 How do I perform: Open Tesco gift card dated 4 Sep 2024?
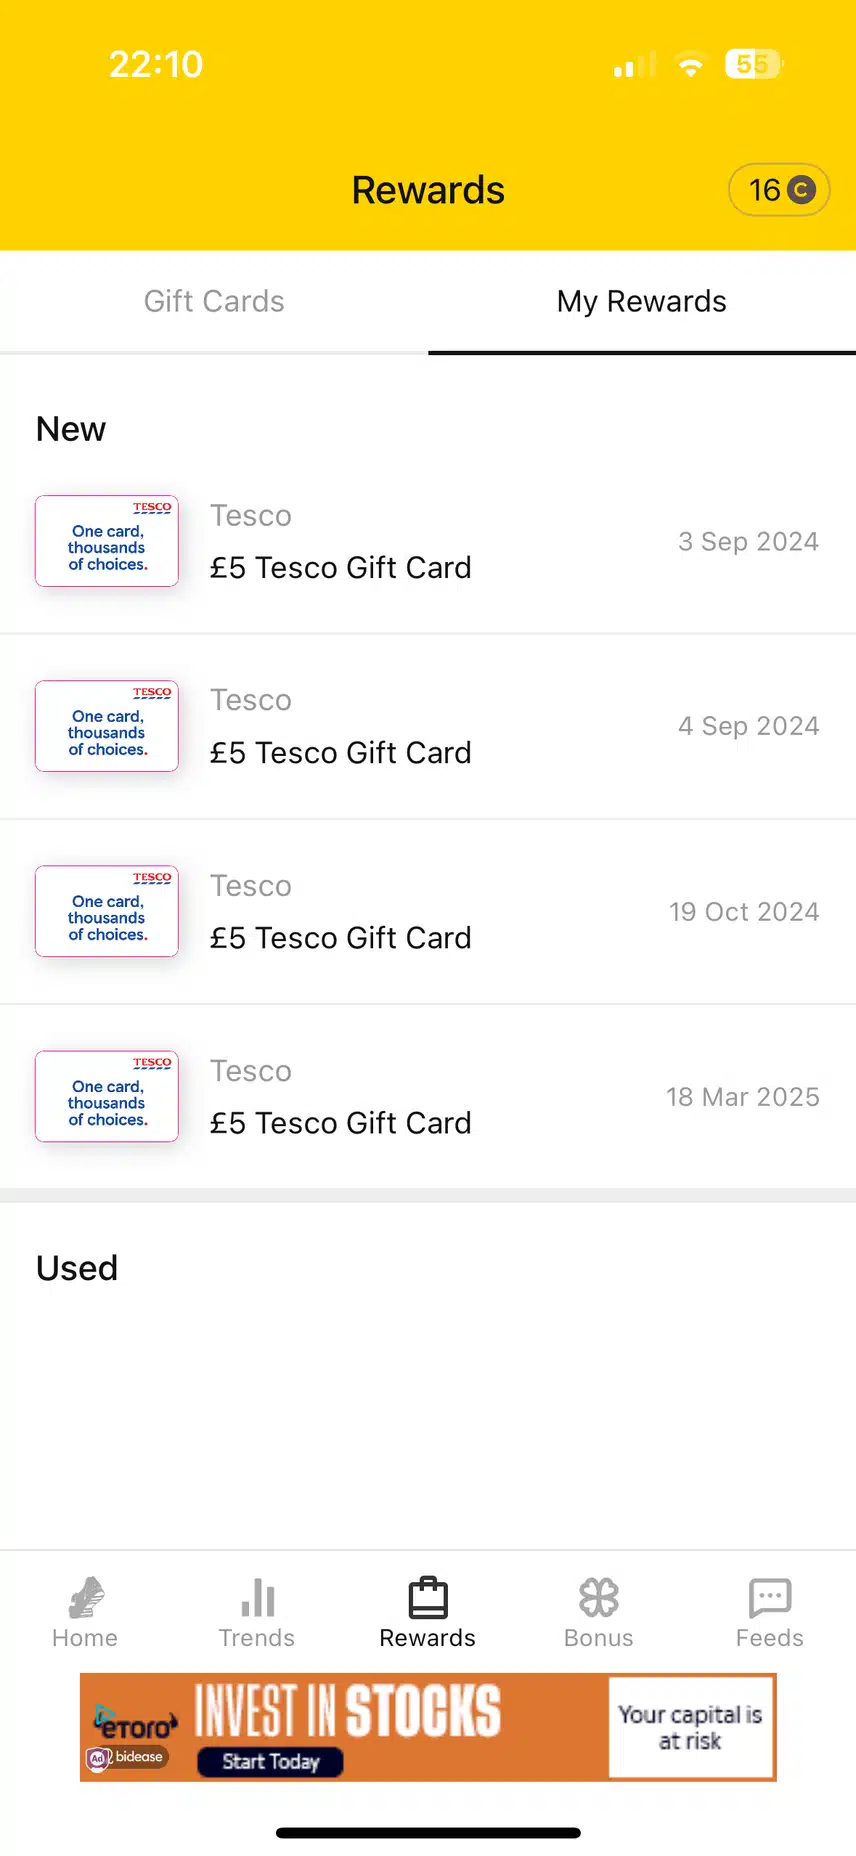[428, 727]
